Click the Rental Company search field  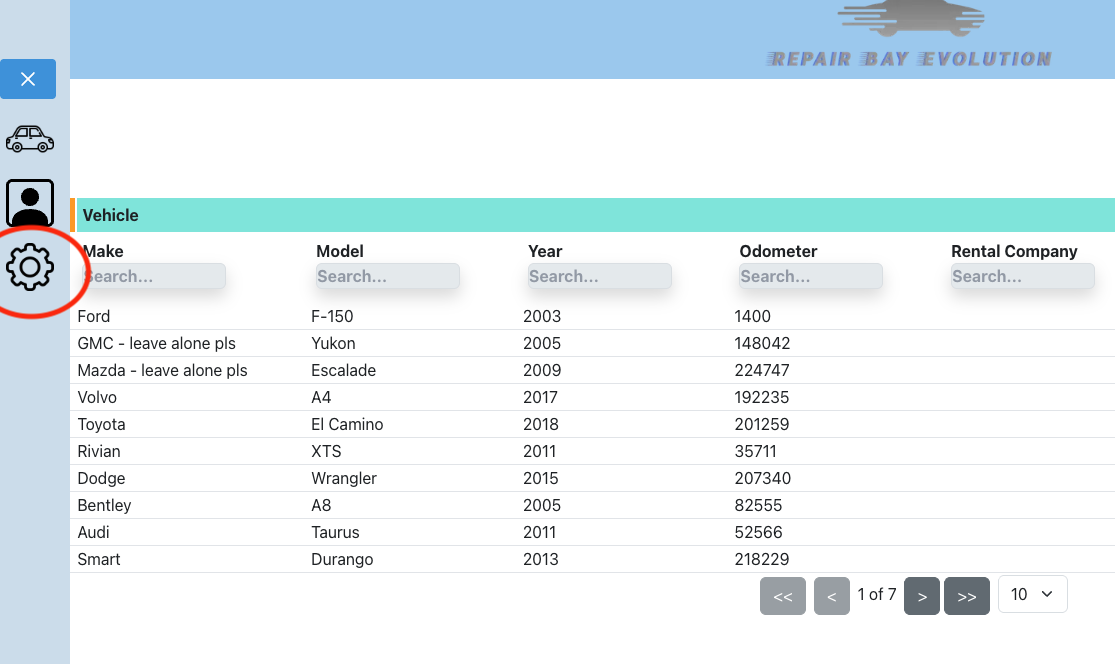coord(1022,276)
